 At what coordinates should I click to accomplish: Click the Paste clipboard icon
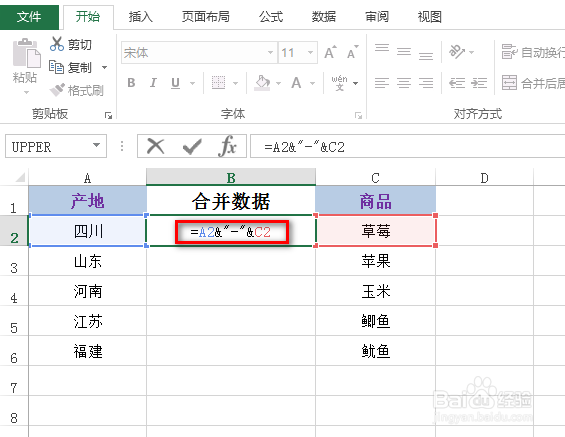[26, 53]
